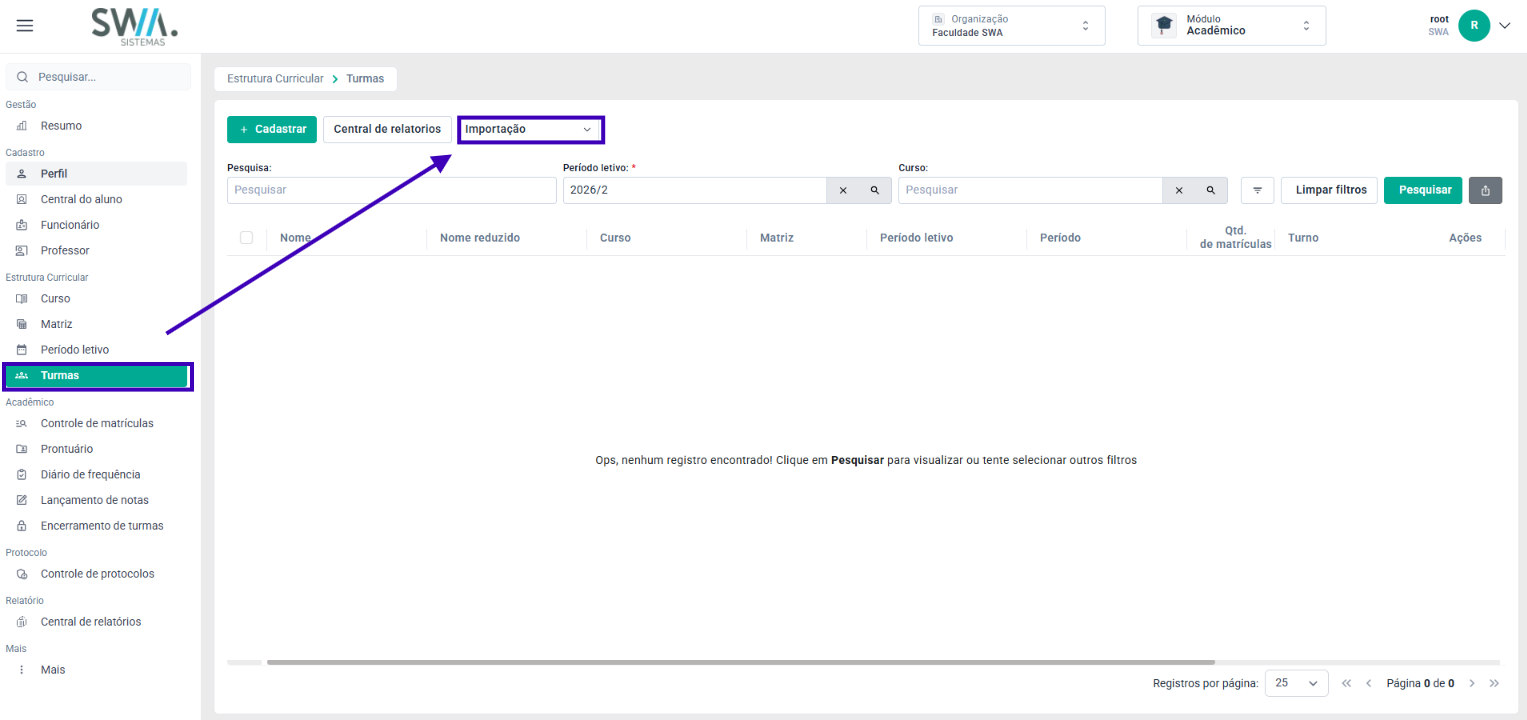Click the Central de relatorios toolbar button
Screen dimensions: 1527x720
[387, 130]
